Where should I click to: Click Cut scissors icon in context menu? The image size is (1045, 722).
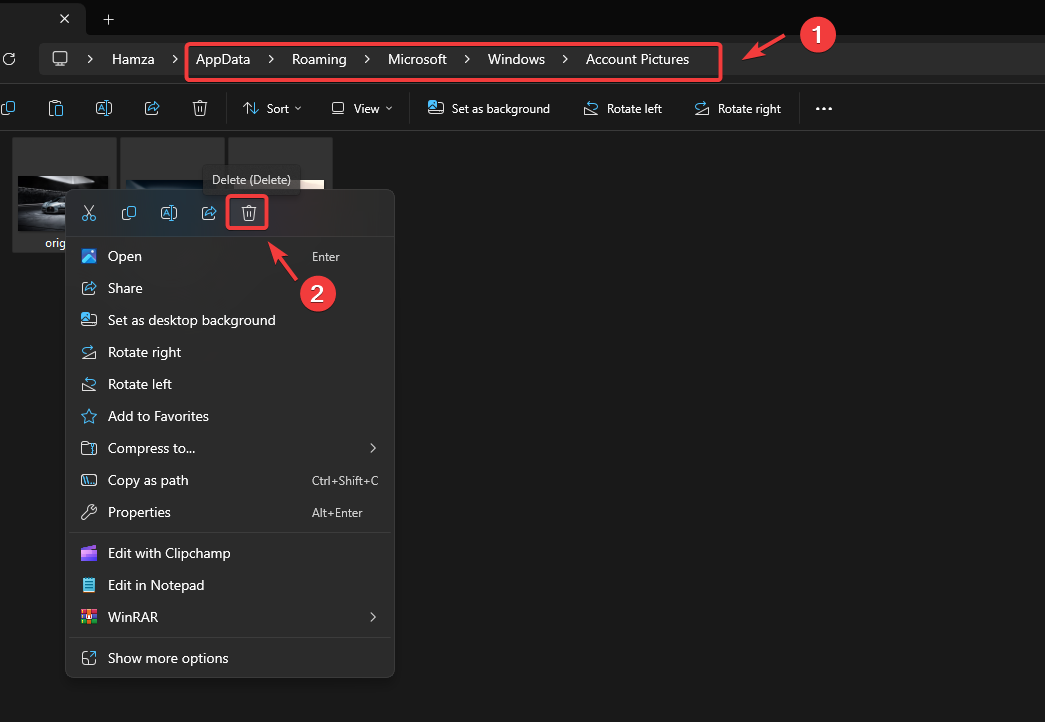[x=89, y=213]
